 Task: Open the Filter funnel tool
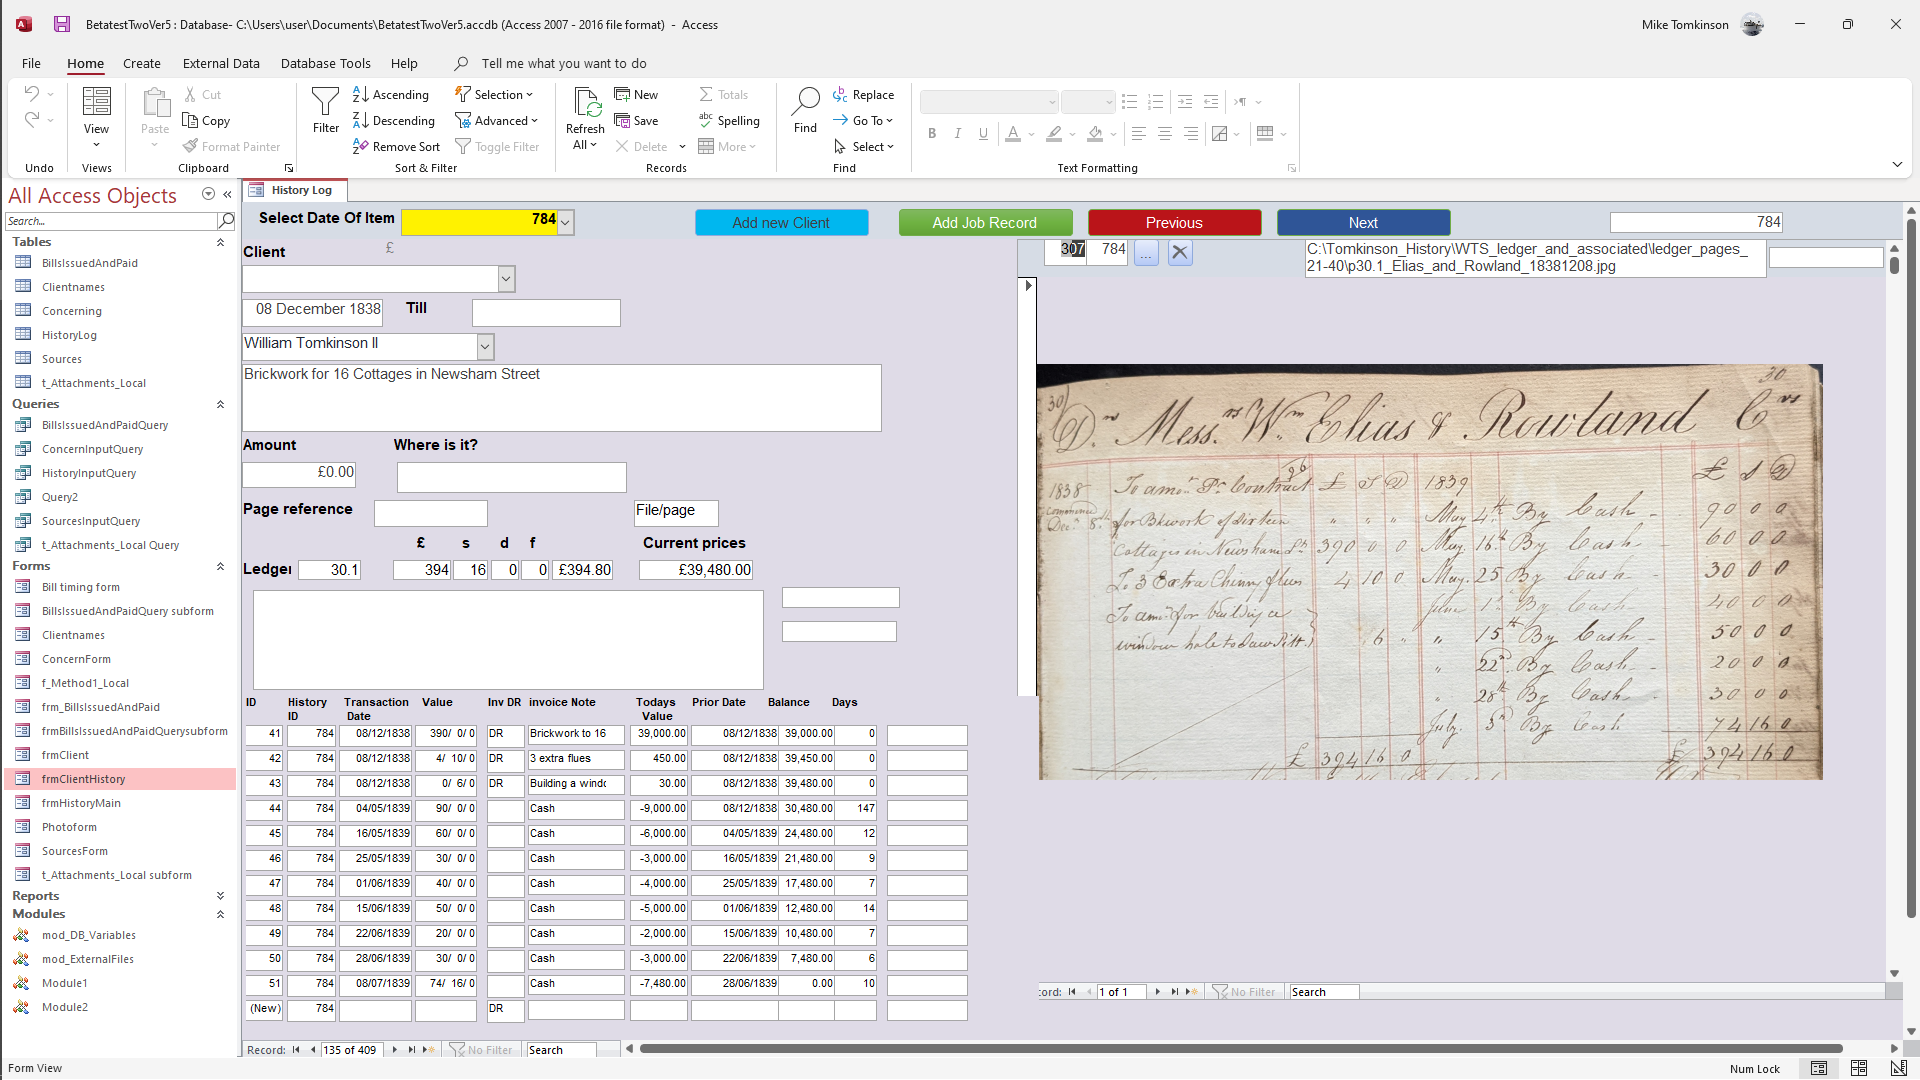(326, 110)
